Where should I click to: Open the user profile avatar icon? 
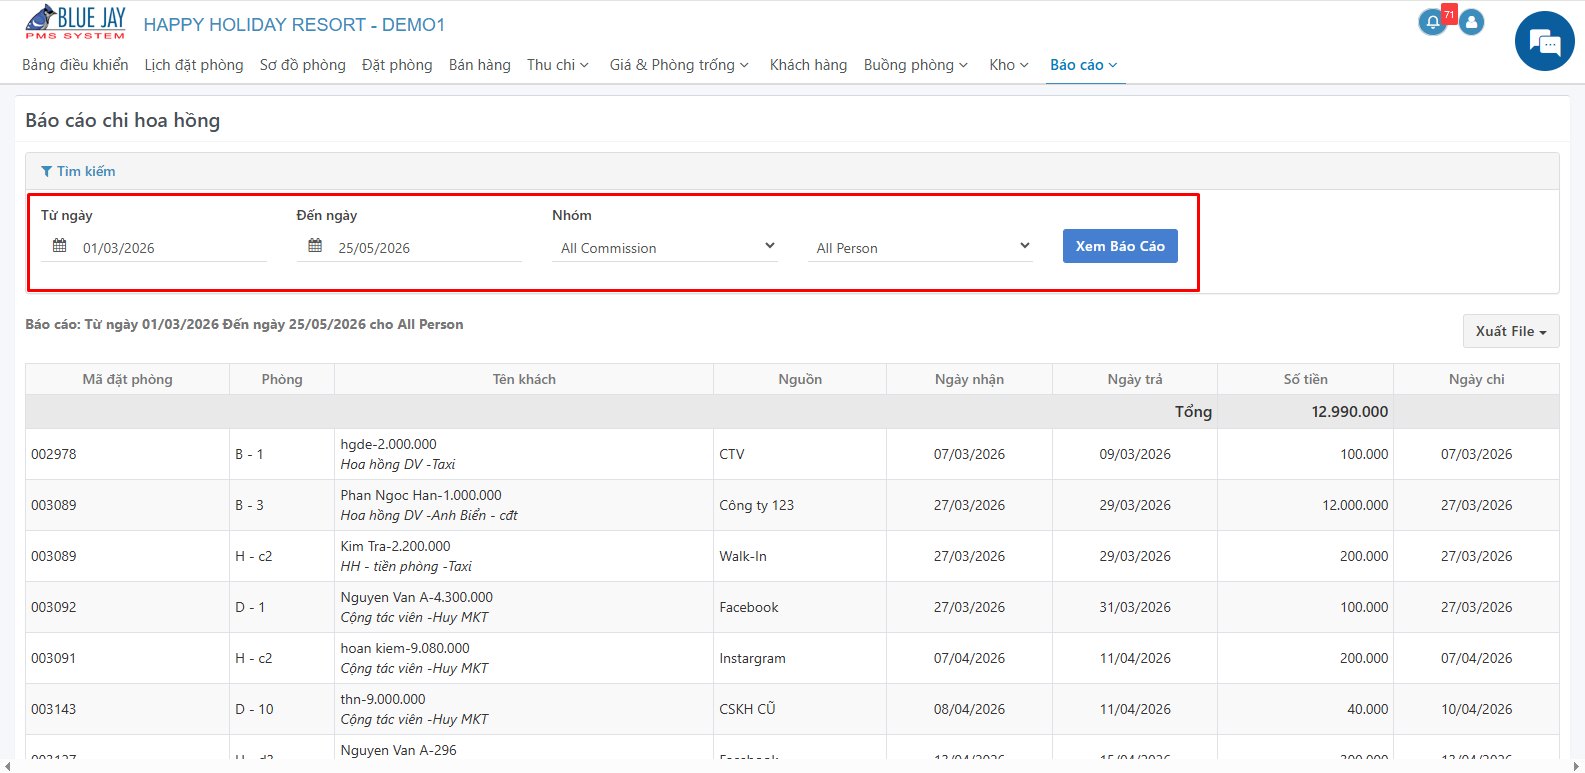pyautogui.click(x=1471, y=22)
